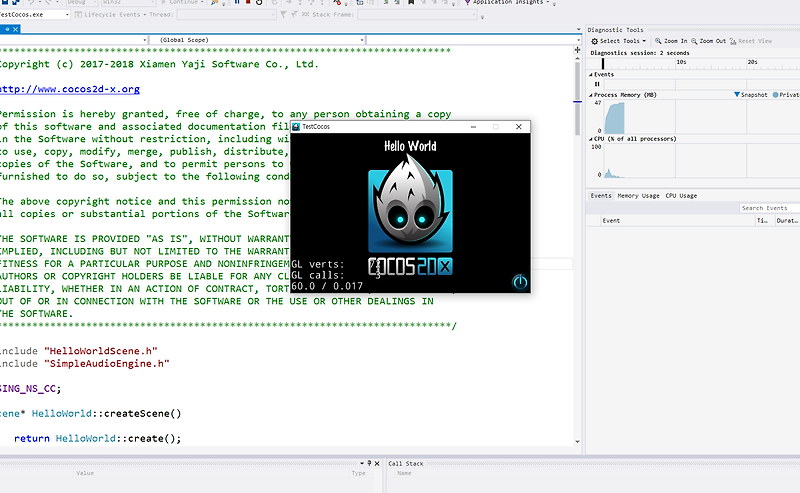
Task: Collapse the Process Memory section
Action: 591,95
